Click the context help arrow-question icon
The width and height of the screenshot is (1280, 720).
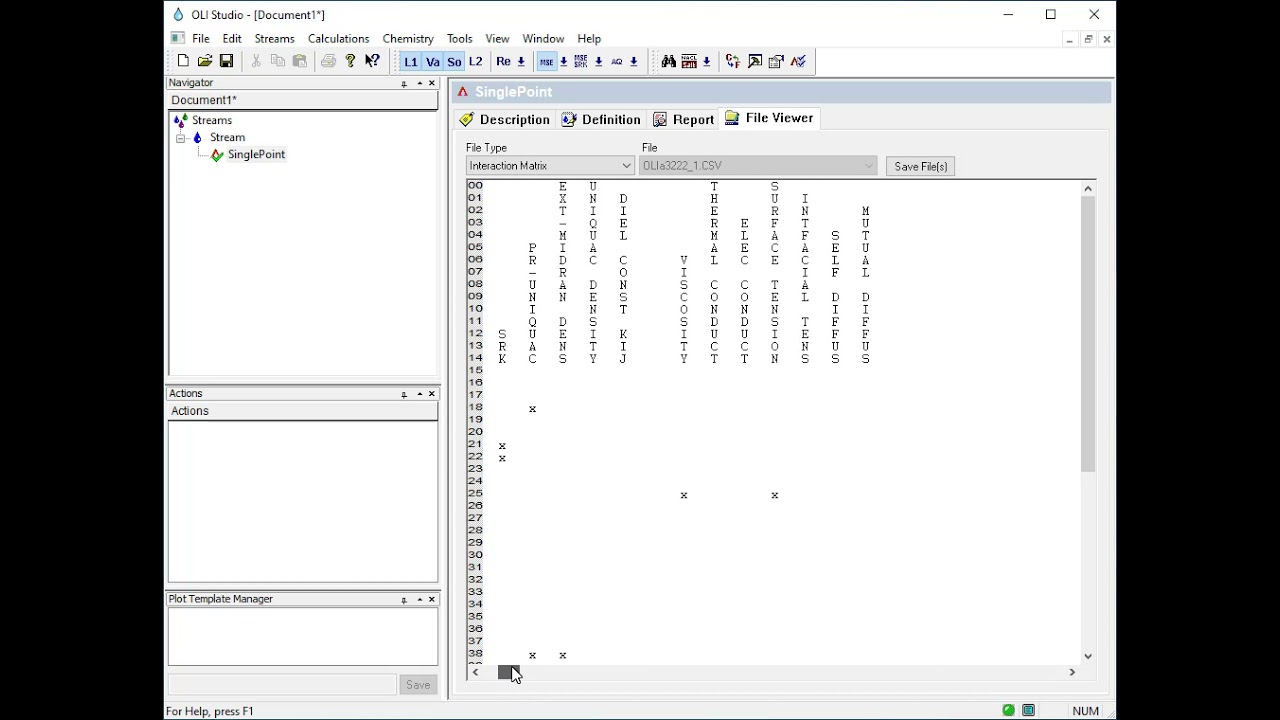tap(372, 62)
